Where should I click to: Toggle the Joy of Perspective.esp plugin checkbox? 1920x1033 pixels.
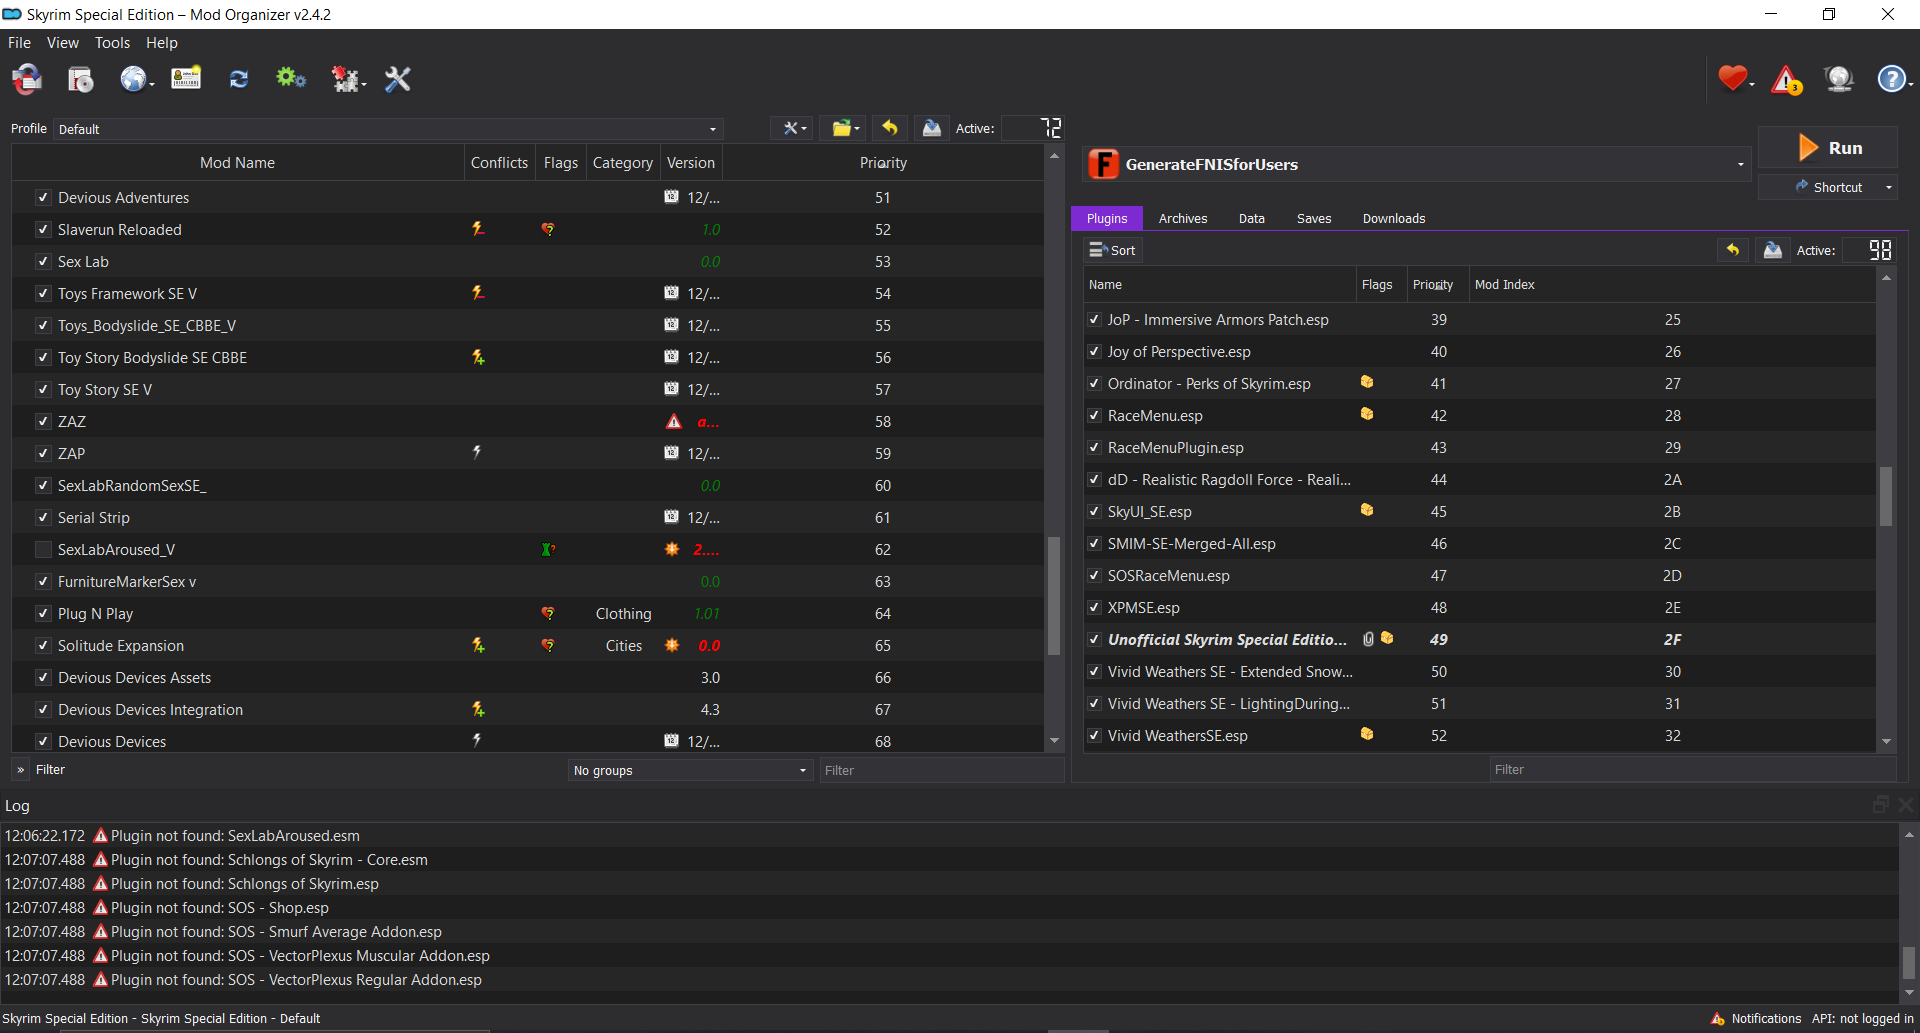[x=1094, y=352]
